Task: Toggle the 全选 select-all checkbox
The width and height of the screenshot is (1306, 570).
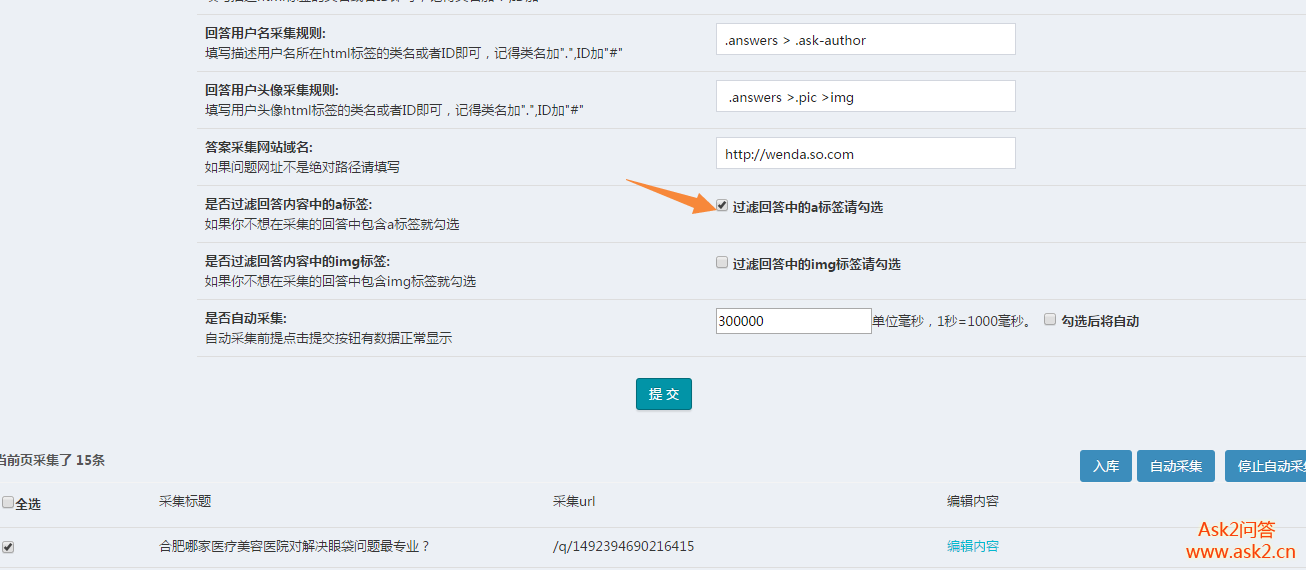Action: pyautogui.click(x=8, y=503)
